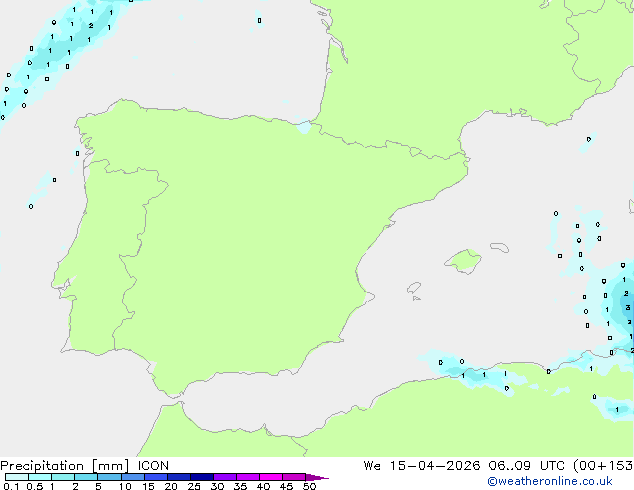Click Menorca island outline on the map
Screen dimensions: 634x490
coord(499,247)
